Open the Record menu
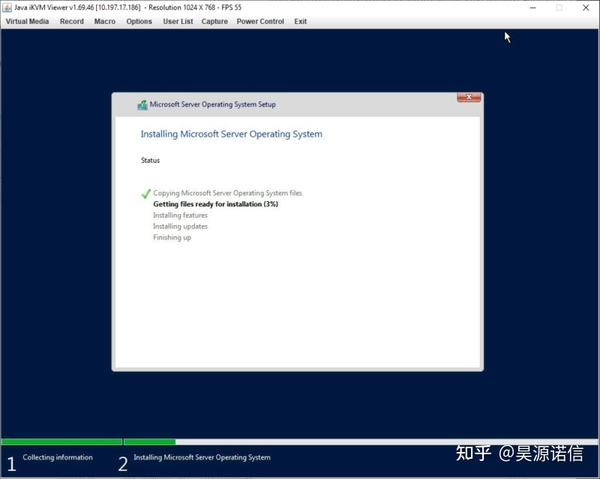Image resolution: width=600 pixels, height=479 pixels. click(72, 21)
